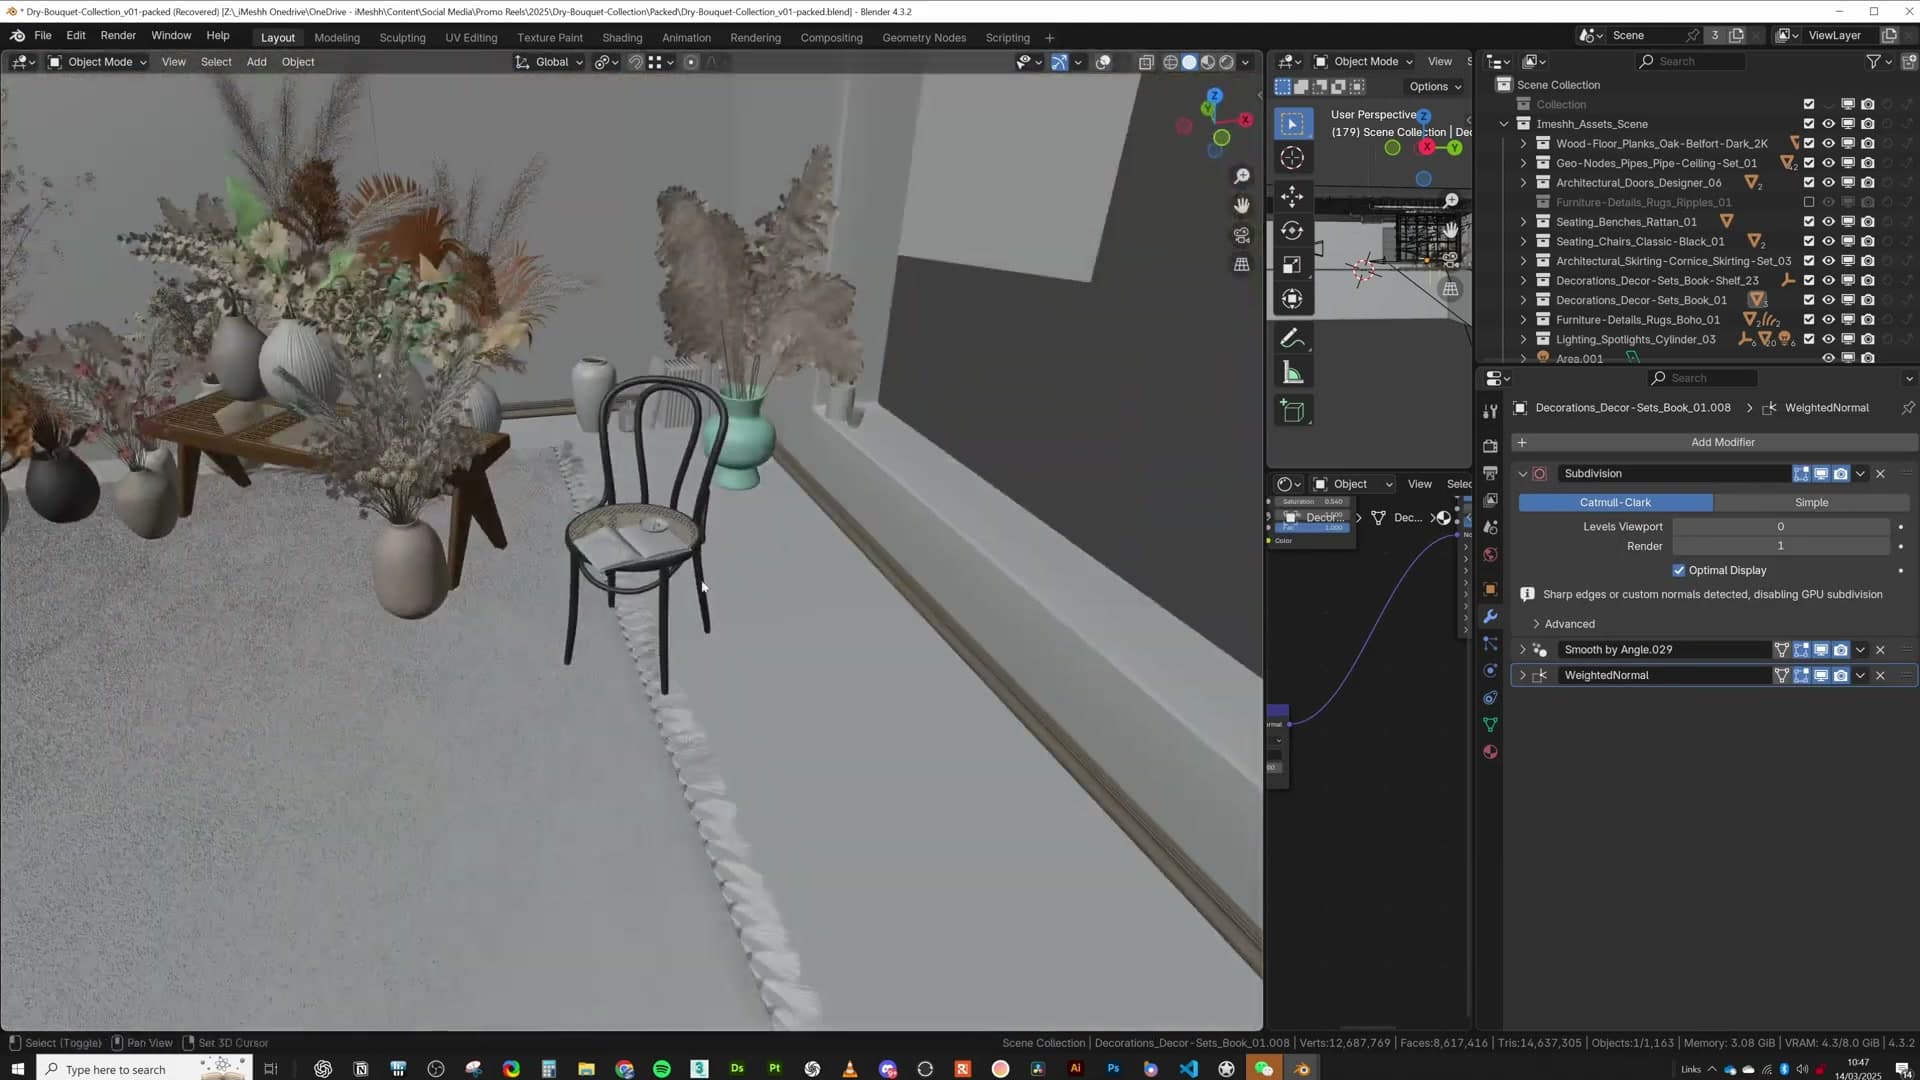Image resolution: width=1920 pixels, height=1080 pixels.
Task: Toggle camera view in main viewport
Action: 1242,235
